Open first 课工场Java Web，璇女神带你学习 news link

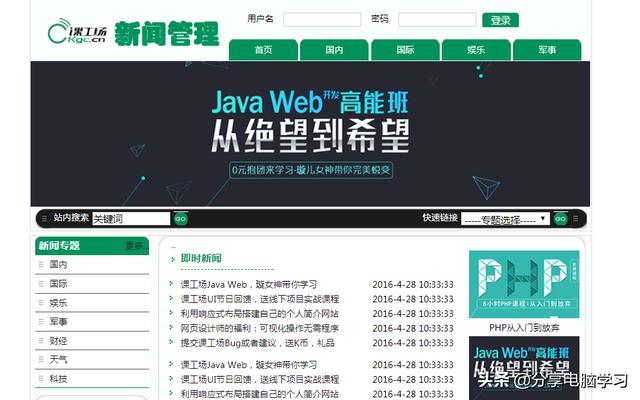click(x=249, y=284)
